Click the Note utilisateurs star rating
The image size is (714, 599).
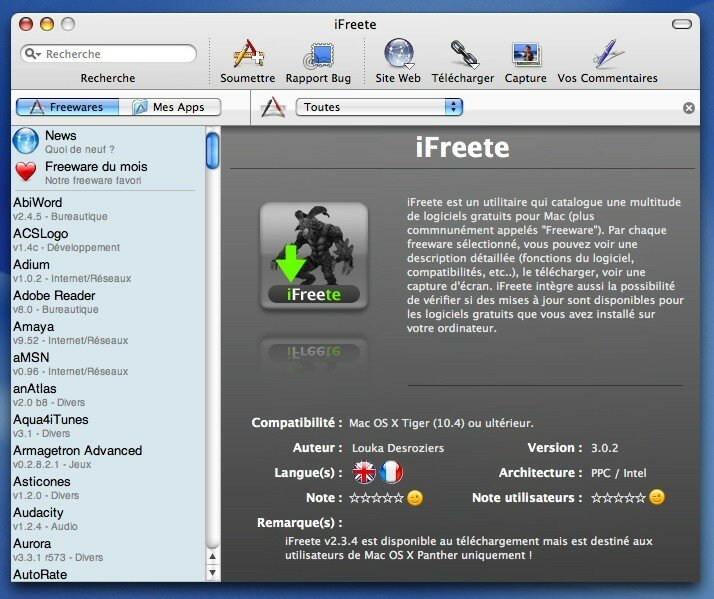click(618, 498)
